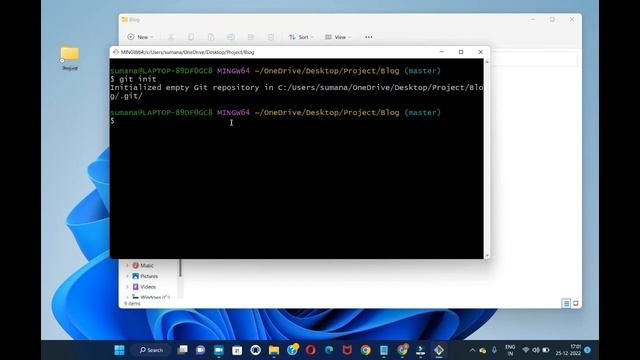The height and width of the screenshot is (360, 640).
Task: Minimize the Blog File Explorer window
Action: pos(533,20)
